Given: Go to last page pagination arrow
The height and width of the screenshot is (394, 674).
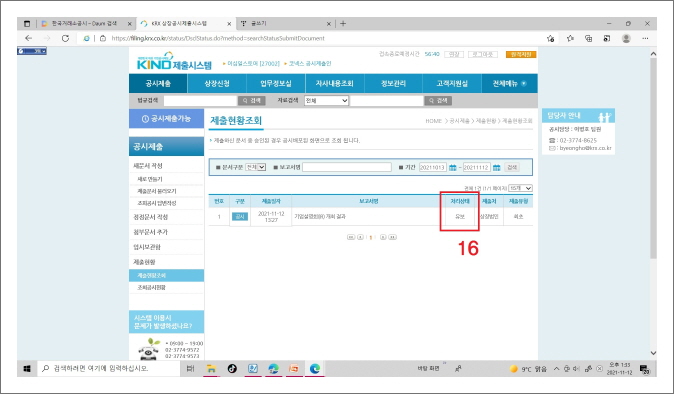Looking at the screenshot, I should [392, 237].
